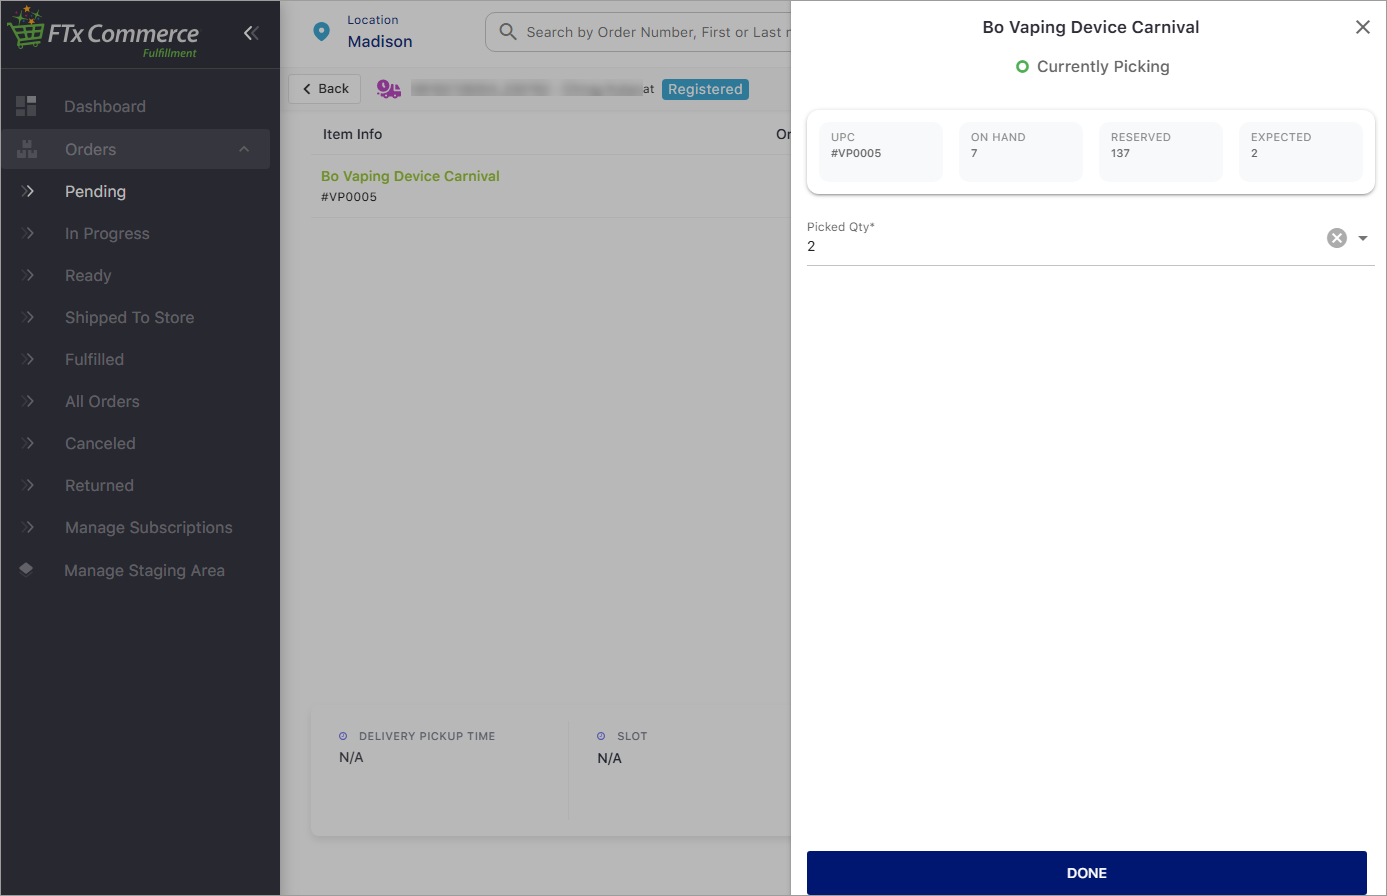
Task: Open All Orders list
Action: coord(102,401)
